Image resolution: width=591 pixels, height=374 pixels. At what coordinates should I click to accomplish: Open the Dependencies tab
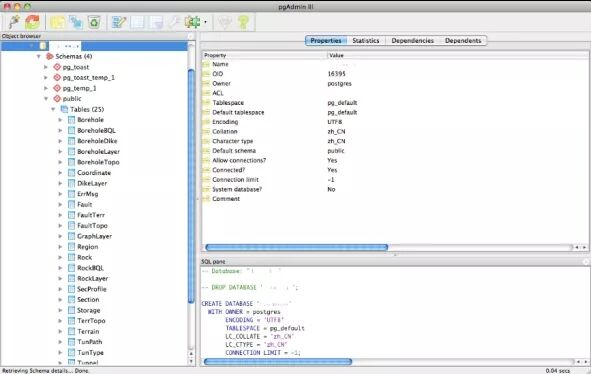click(x=412, y=40)
